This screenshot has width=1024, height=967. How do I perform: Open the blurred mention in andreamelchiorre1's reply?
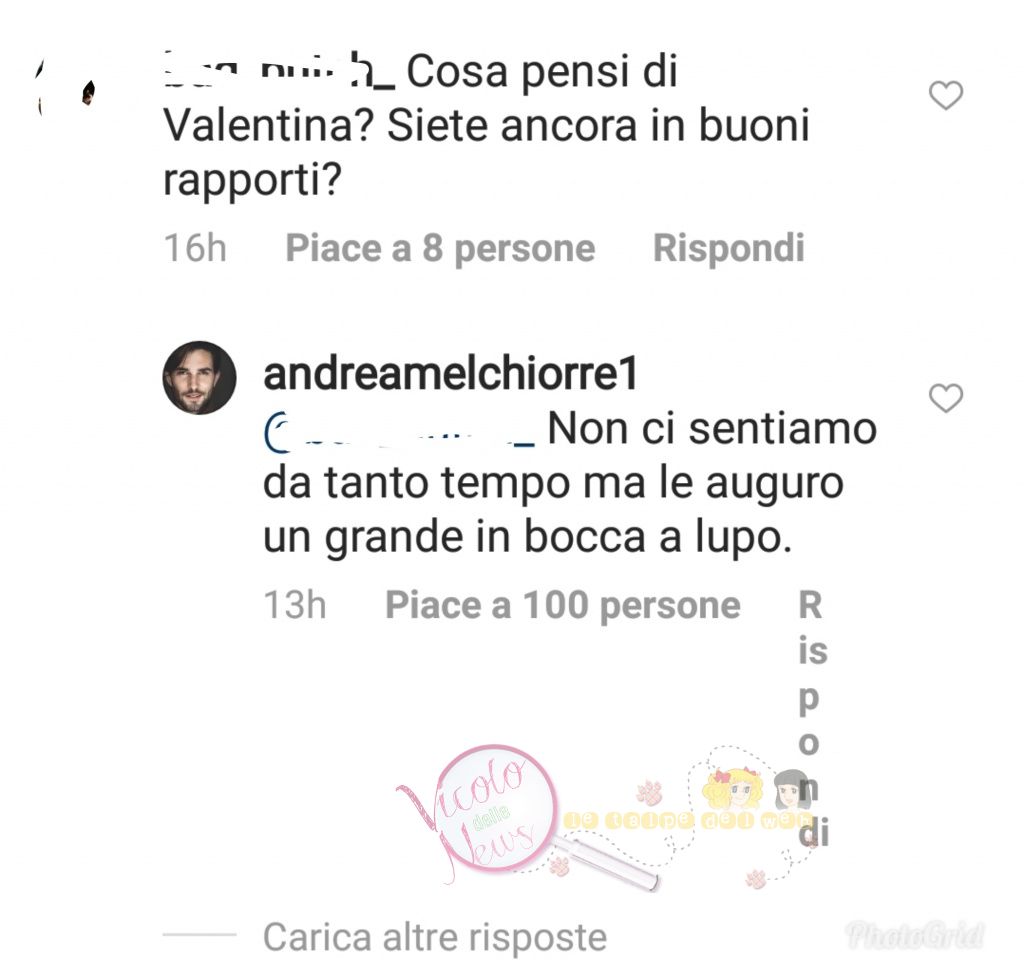click(400, 431)
